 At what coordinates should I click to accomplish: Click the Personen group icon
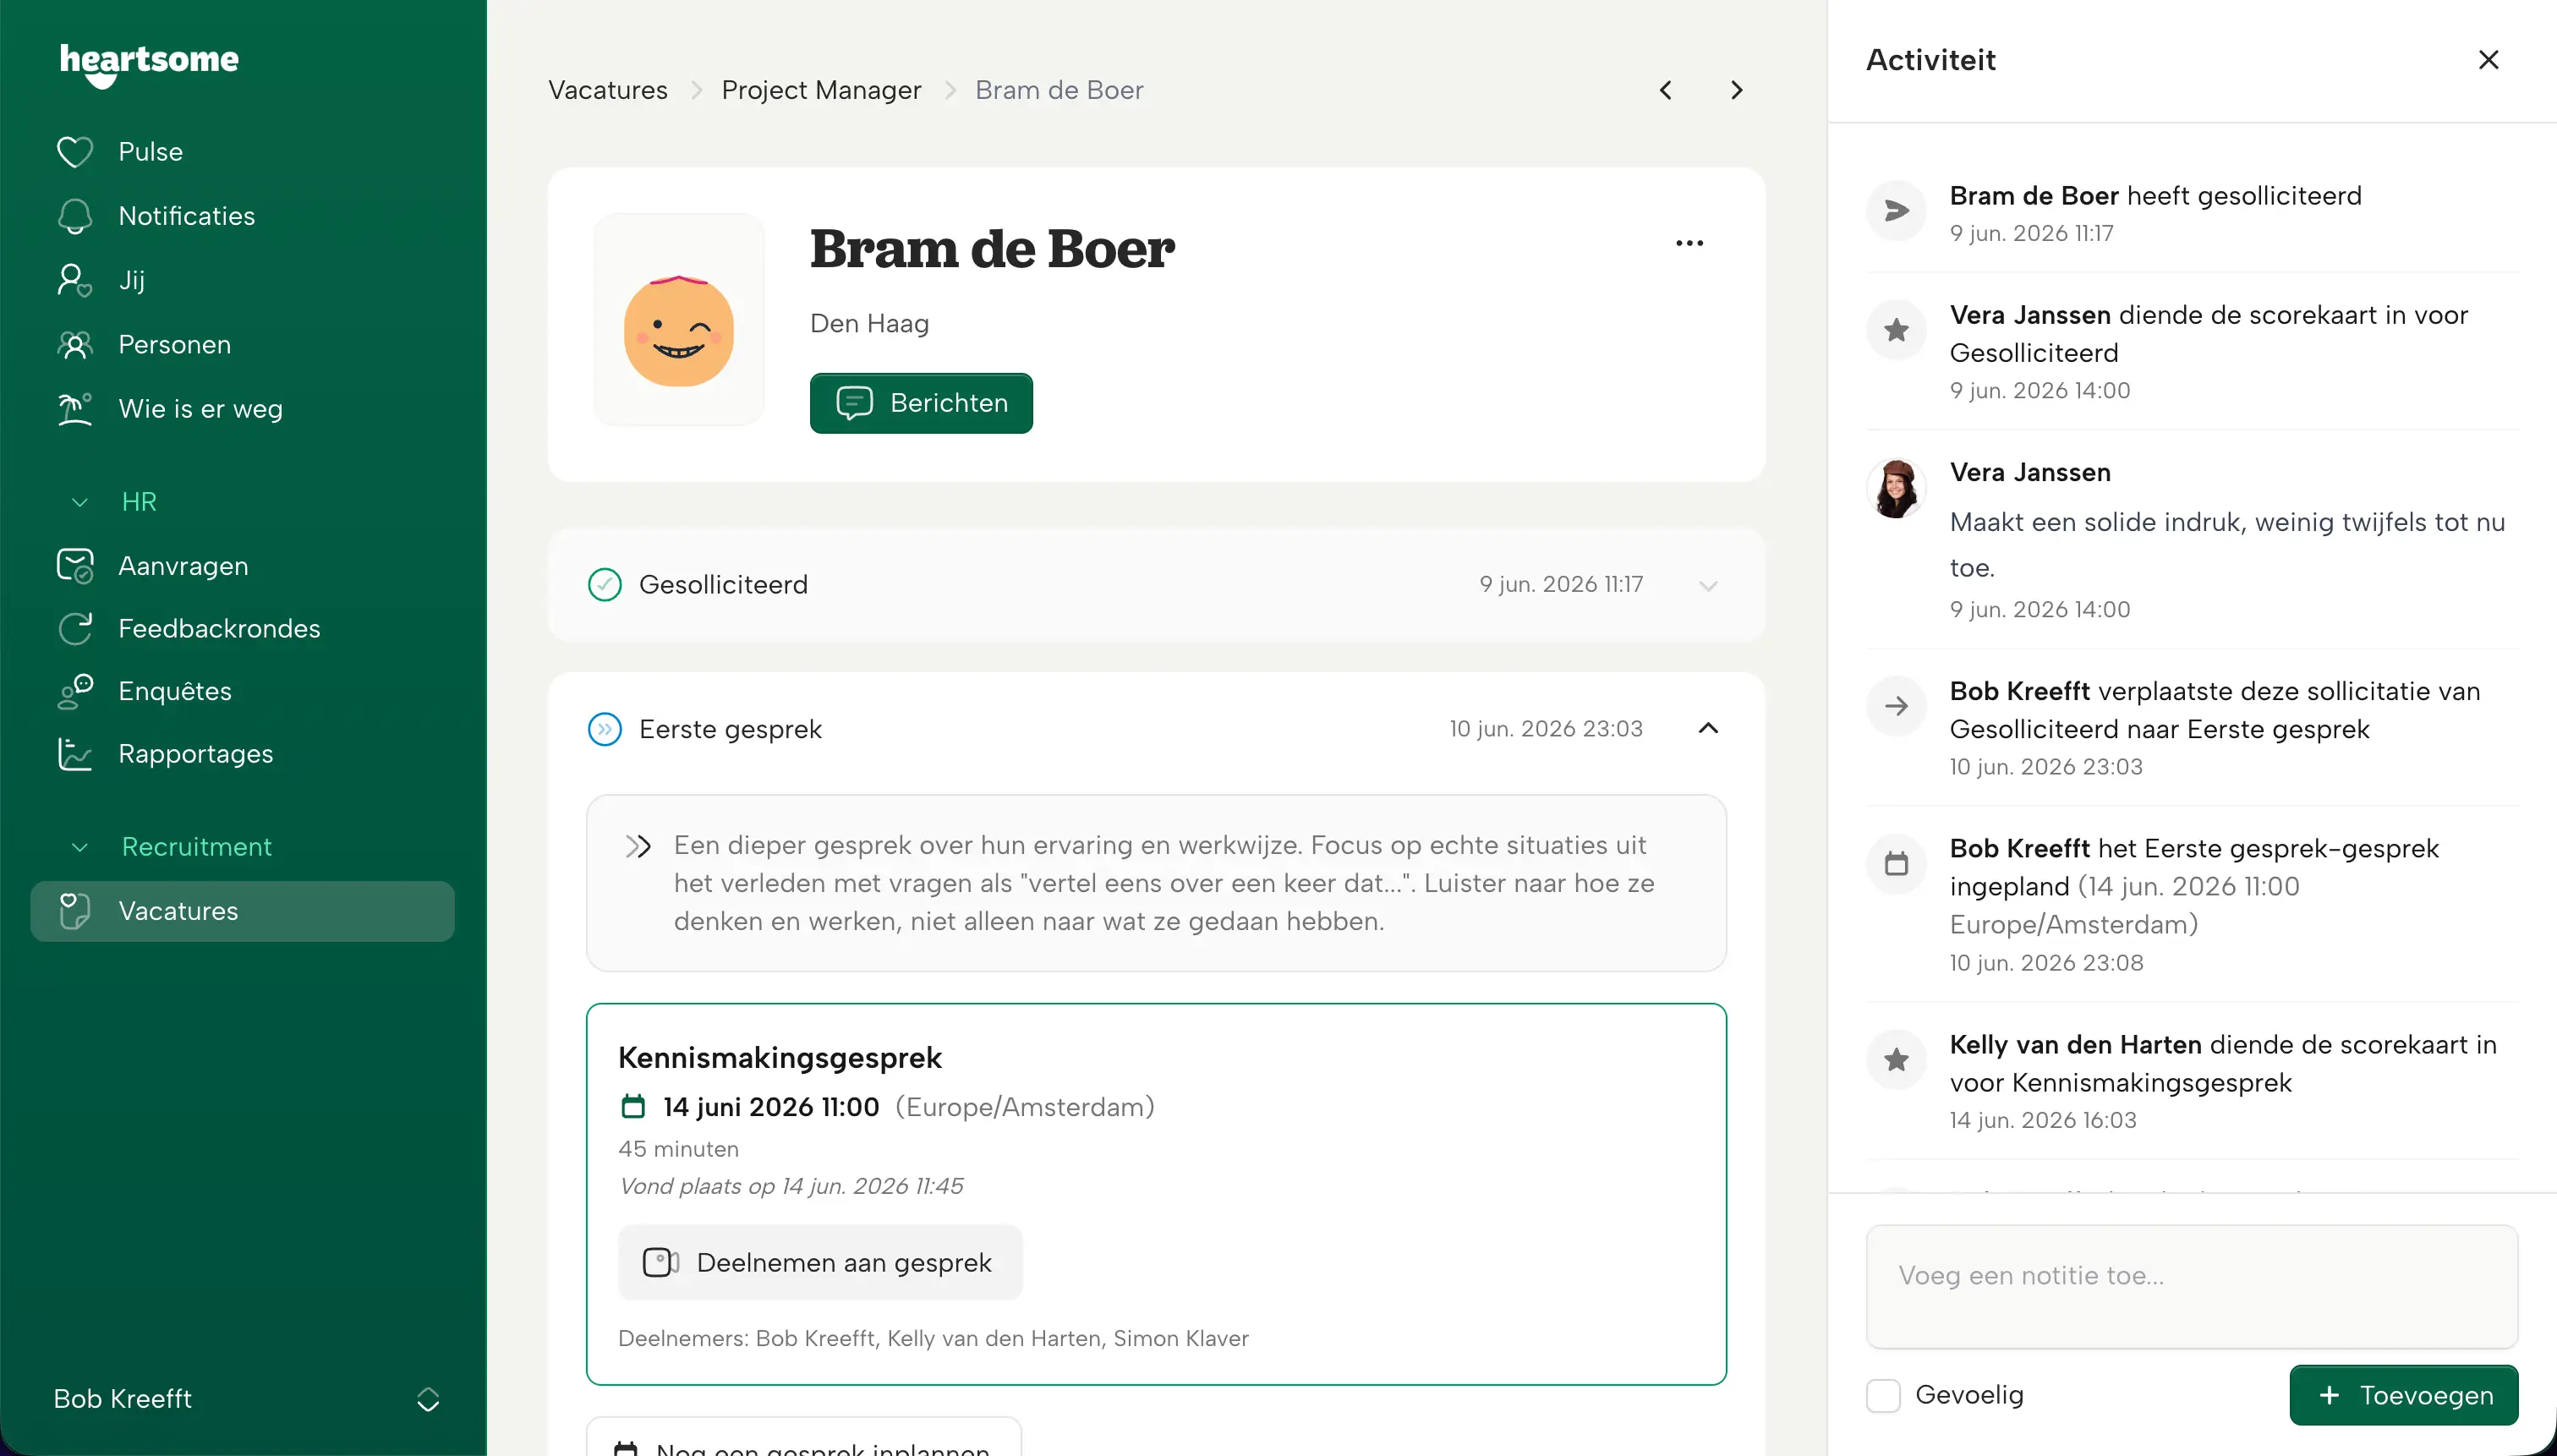[x=75, y=345]
